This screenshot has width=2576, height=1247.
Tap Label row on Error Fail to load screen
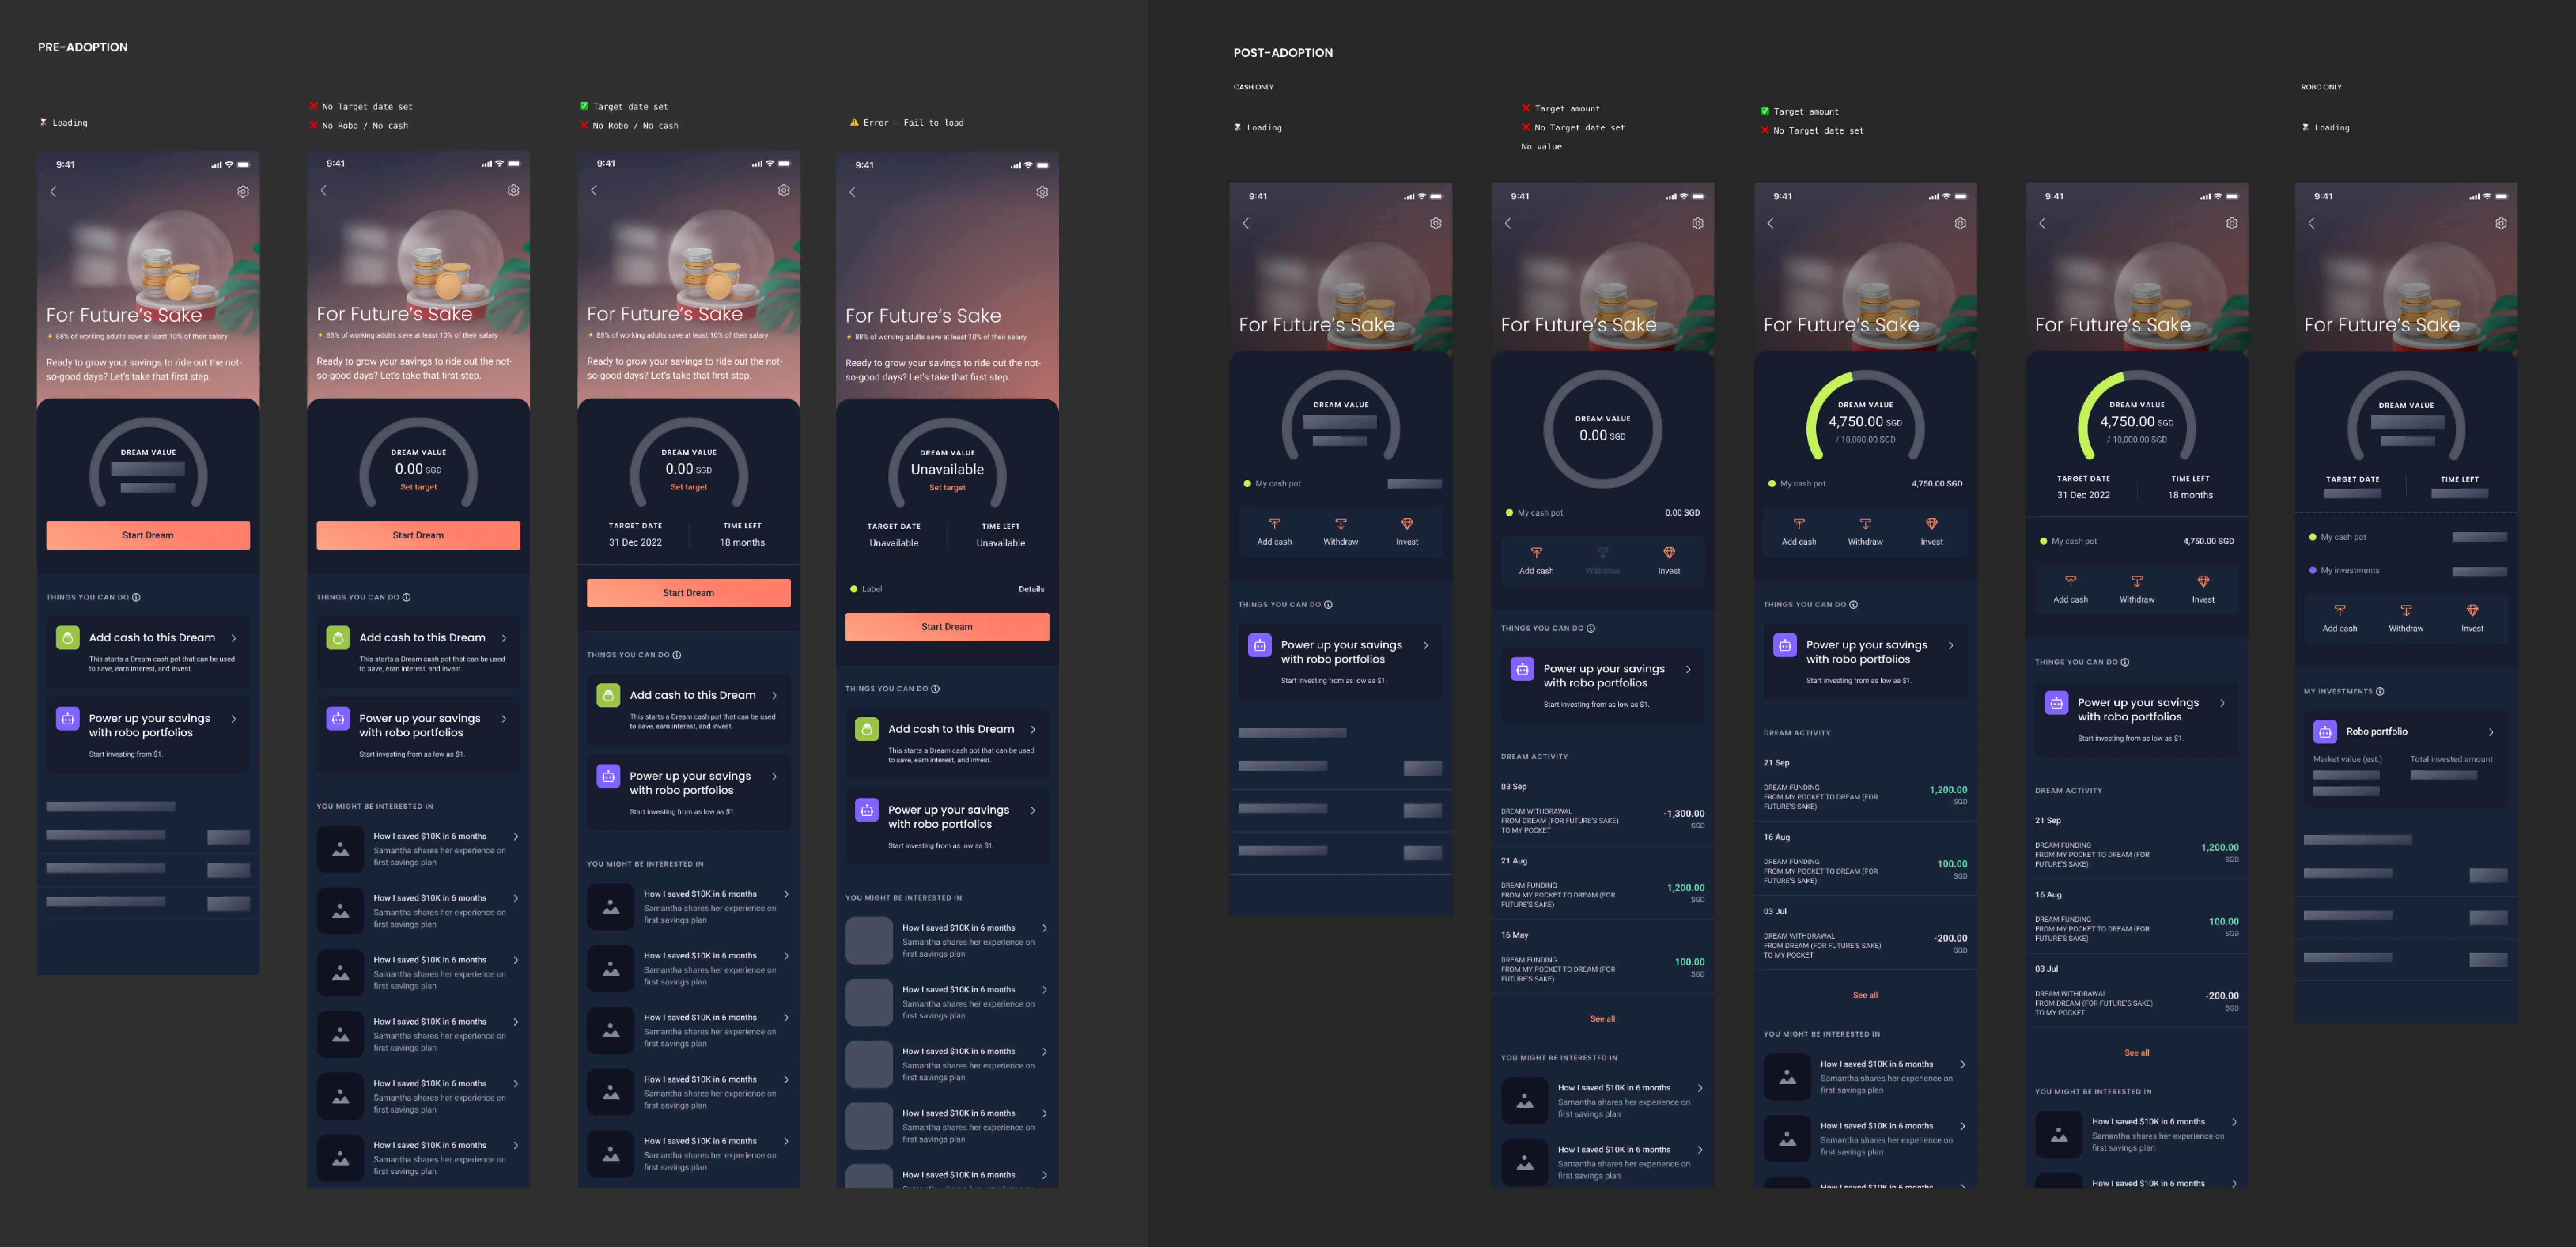947,590
